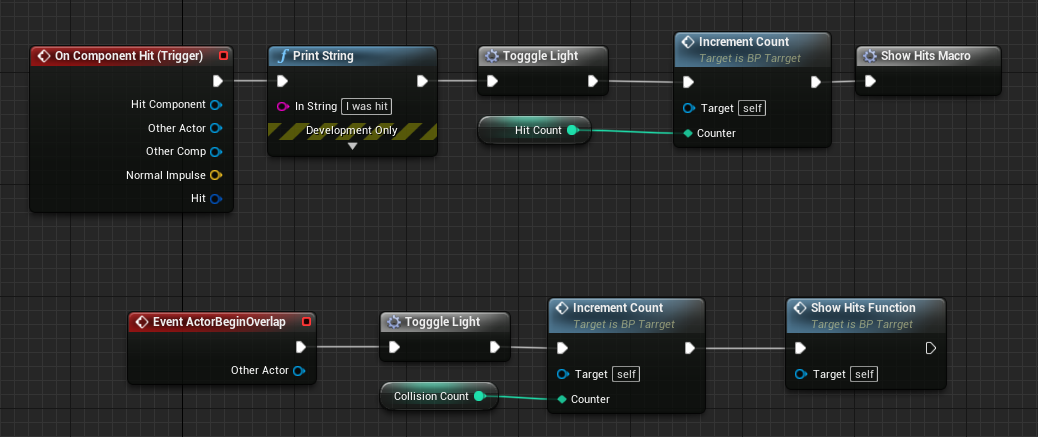The width and height of the screenshot is (1038, 437).
Task: Click Show Hits Macro exec input pin
Action: click(869, 81)
